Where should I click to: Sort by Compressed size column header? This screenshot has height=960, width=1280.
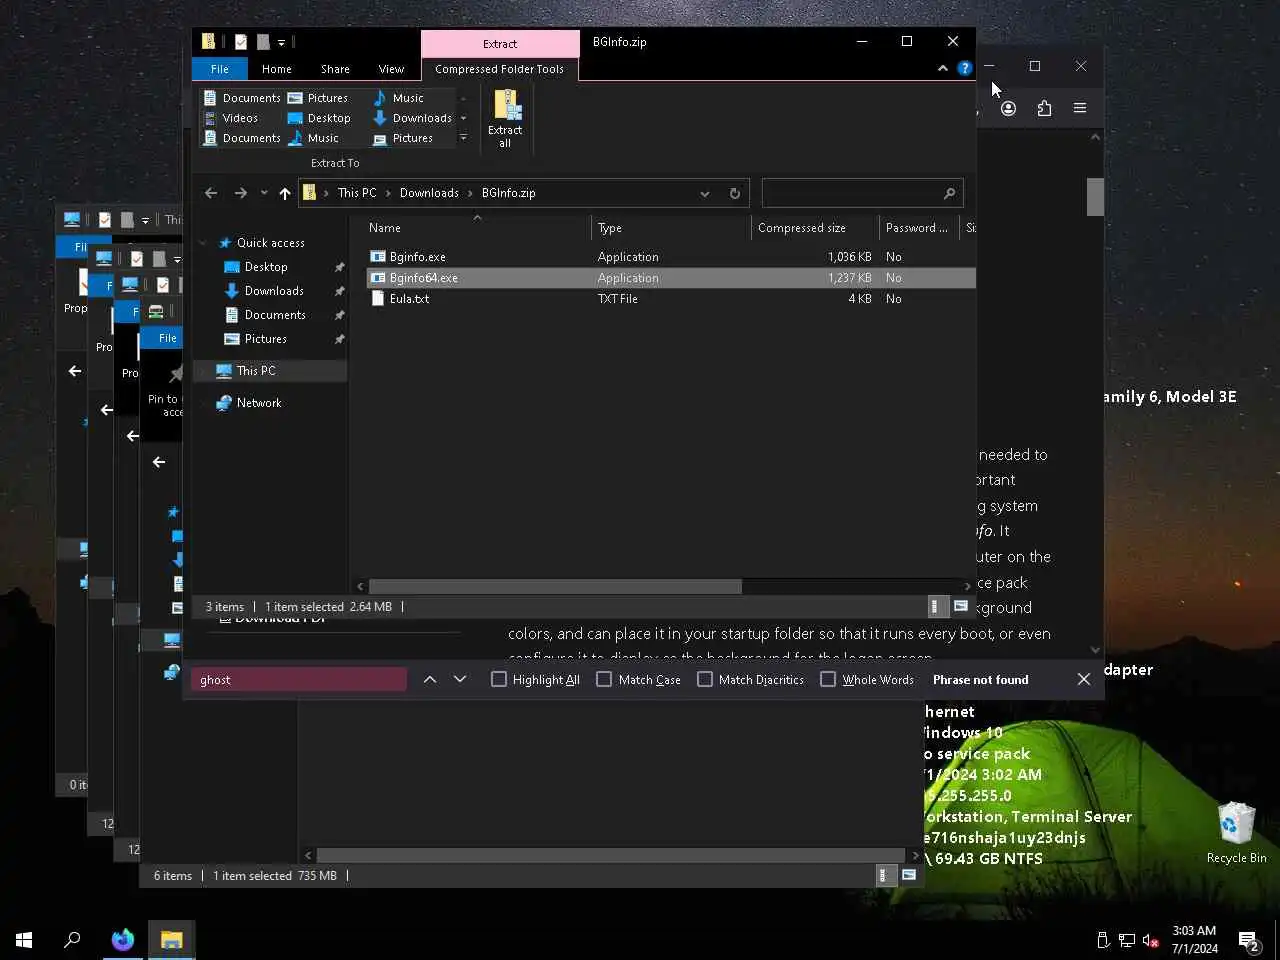(x=814, y=228)
